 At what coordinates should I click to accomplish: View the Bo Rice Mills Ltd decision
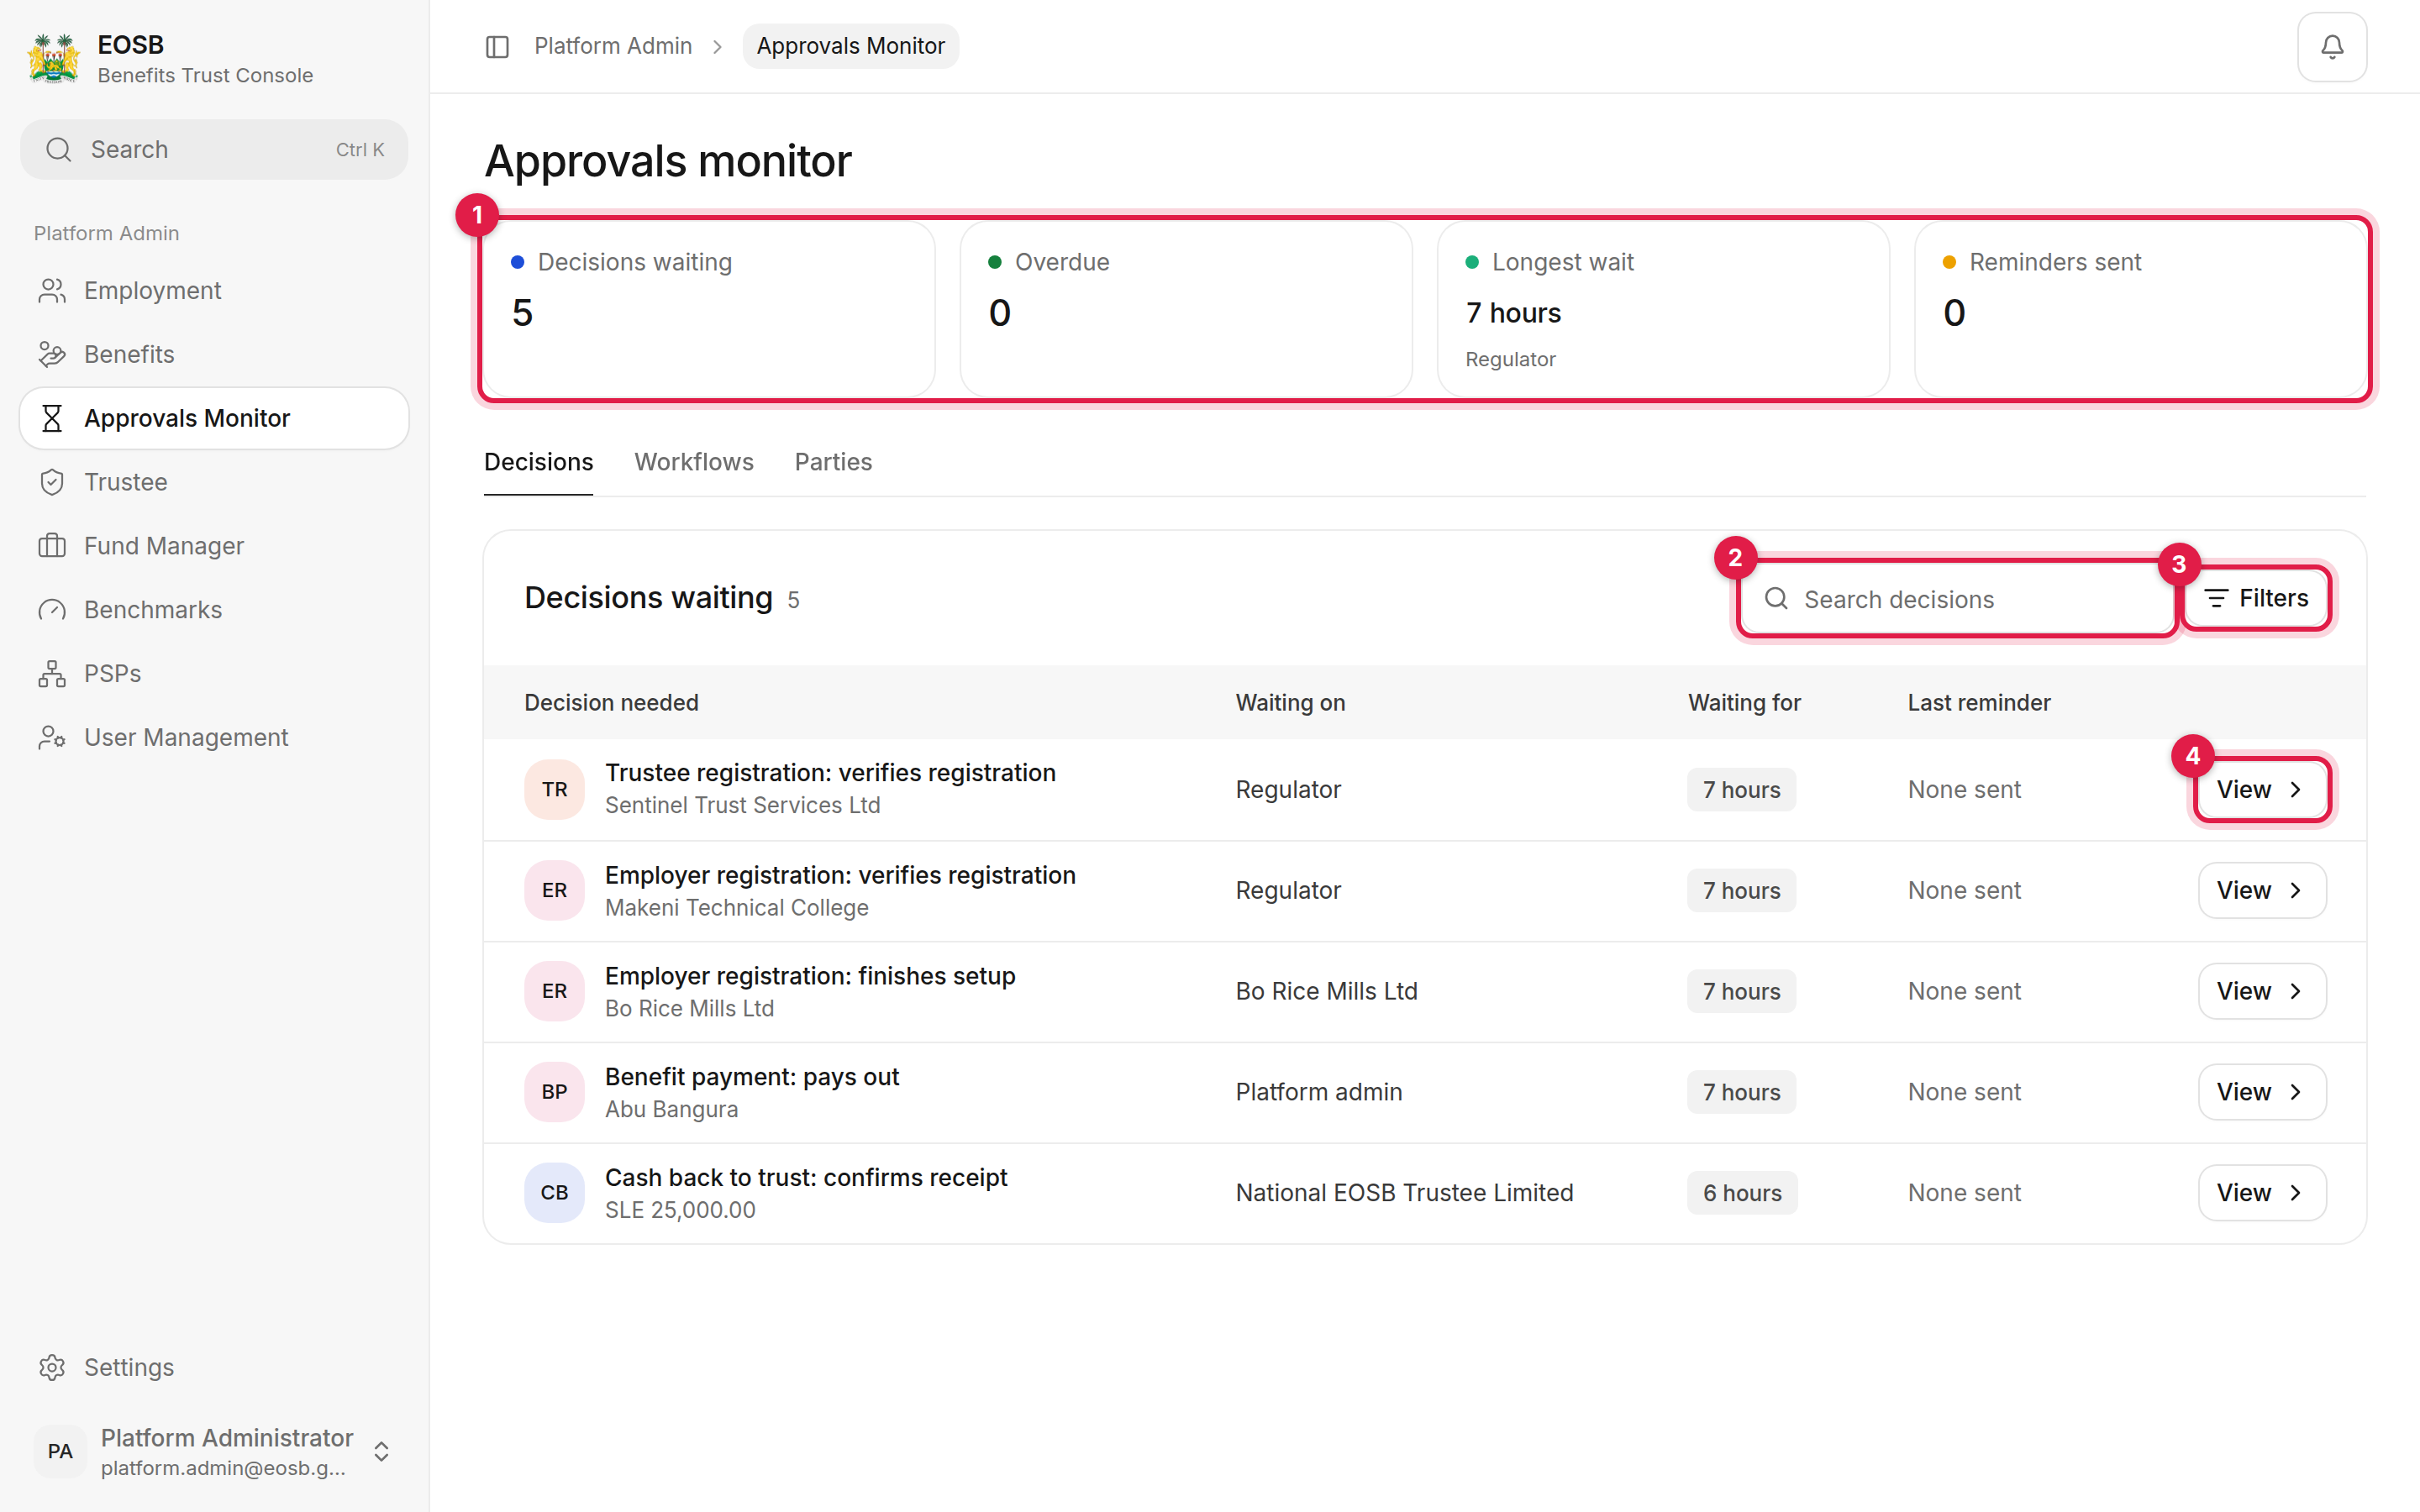coord(2261,991)
